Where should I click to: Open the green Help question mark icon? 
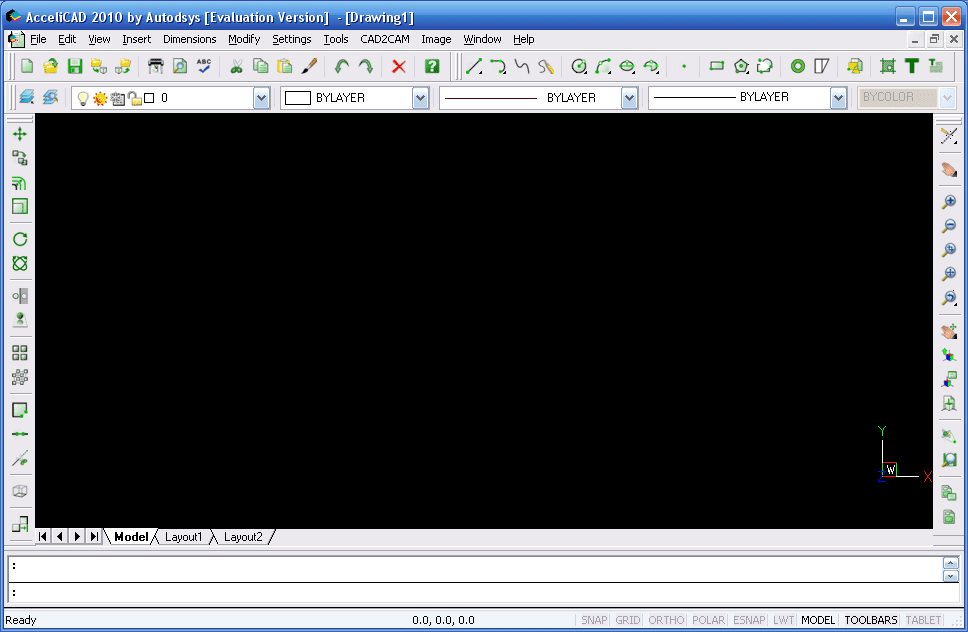pos(432,66)
